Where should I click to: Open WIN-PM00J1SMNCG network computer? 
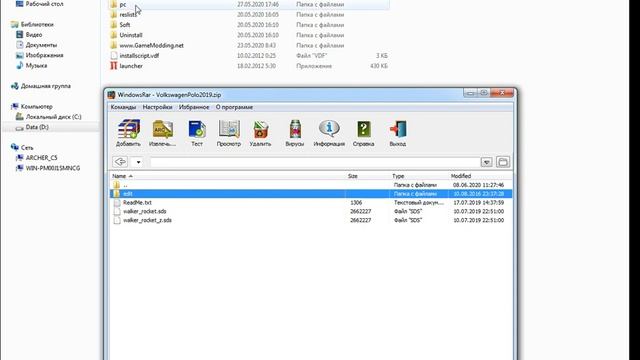pos(53,168)
